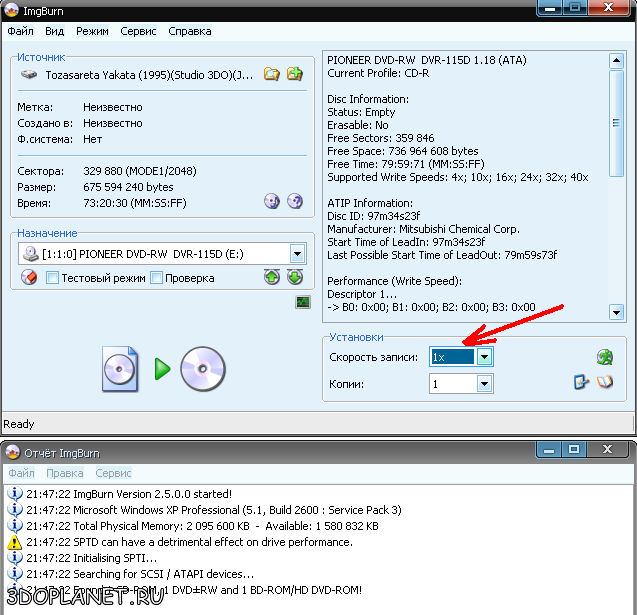The height and width of the screenshot is (615, 637).
Task: Expand the Копии count dropdown
Action: click(484, 383)
